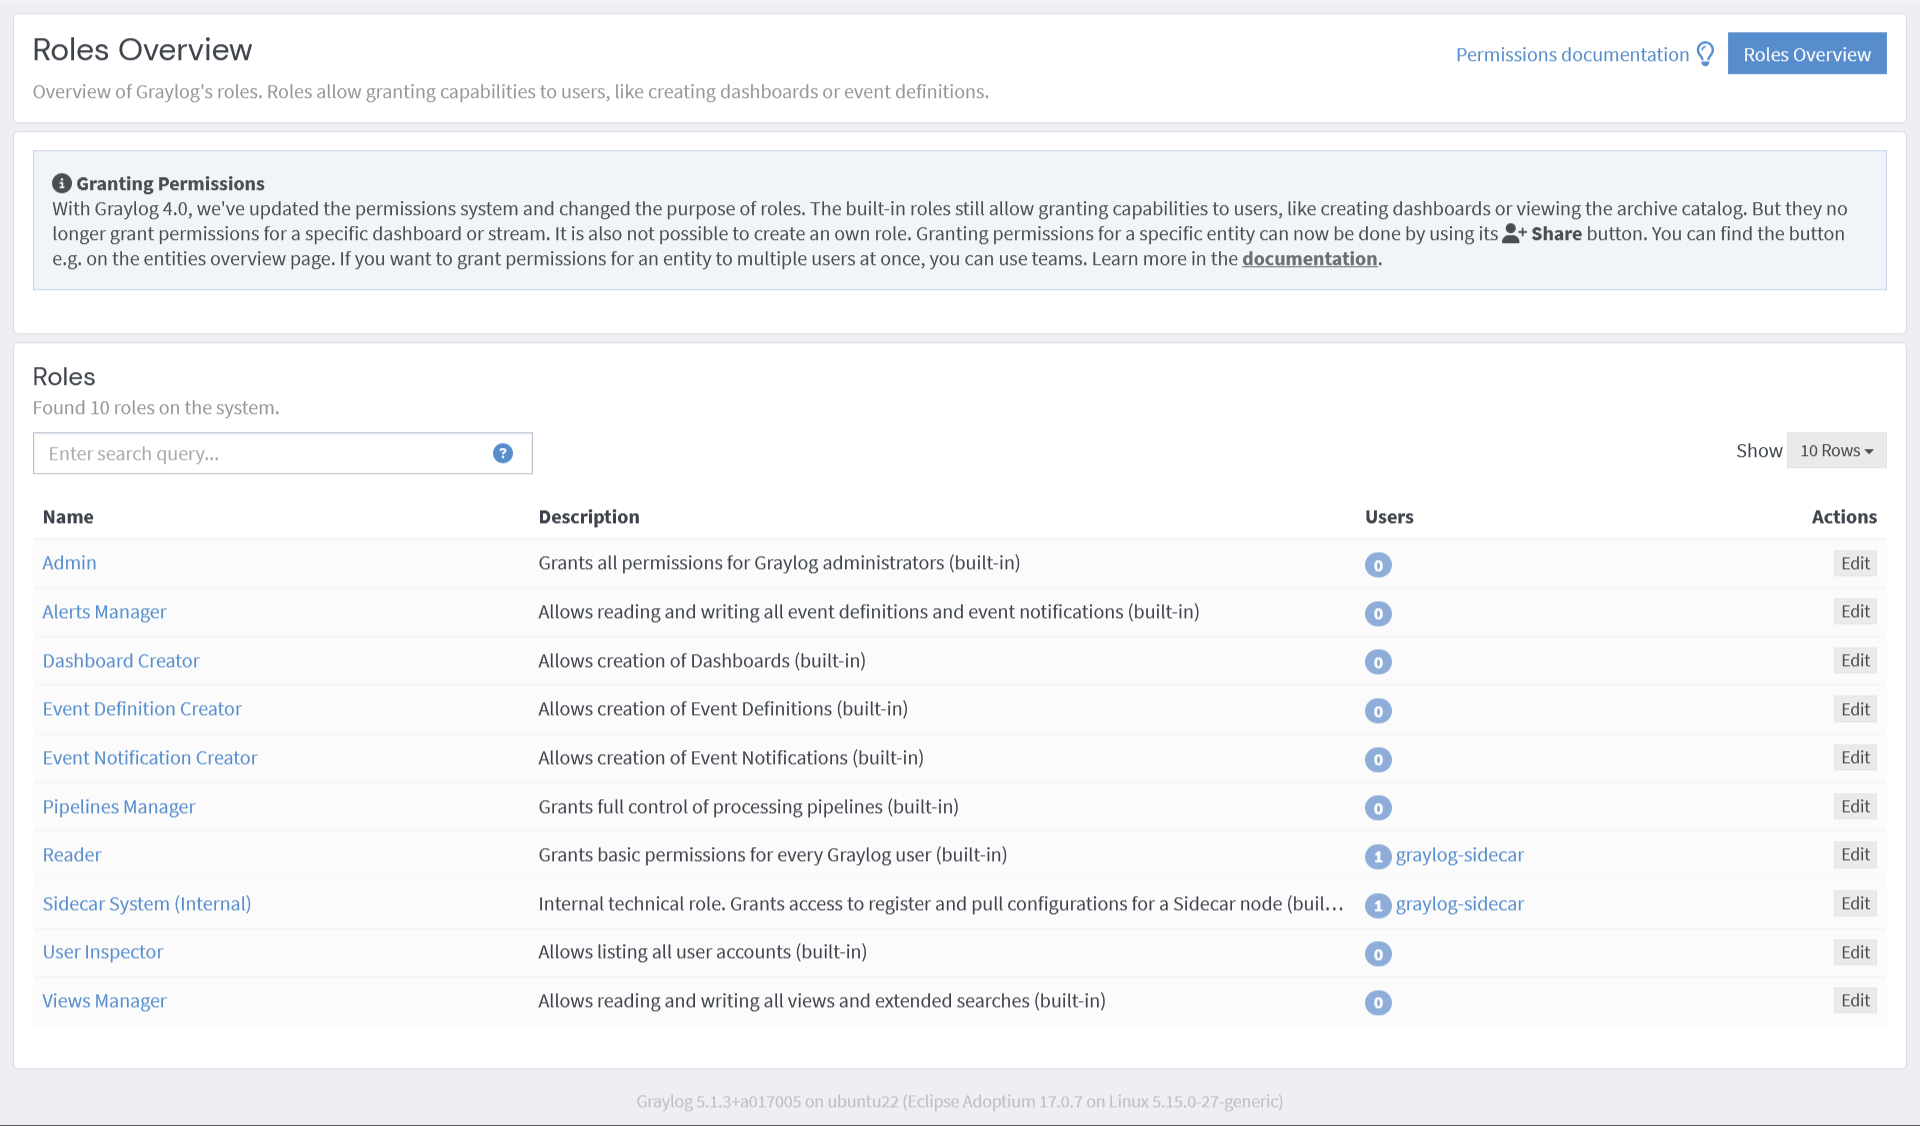Click the user count badge for Reader
Screen dimensions: 1920x1126
(1378, 856)
